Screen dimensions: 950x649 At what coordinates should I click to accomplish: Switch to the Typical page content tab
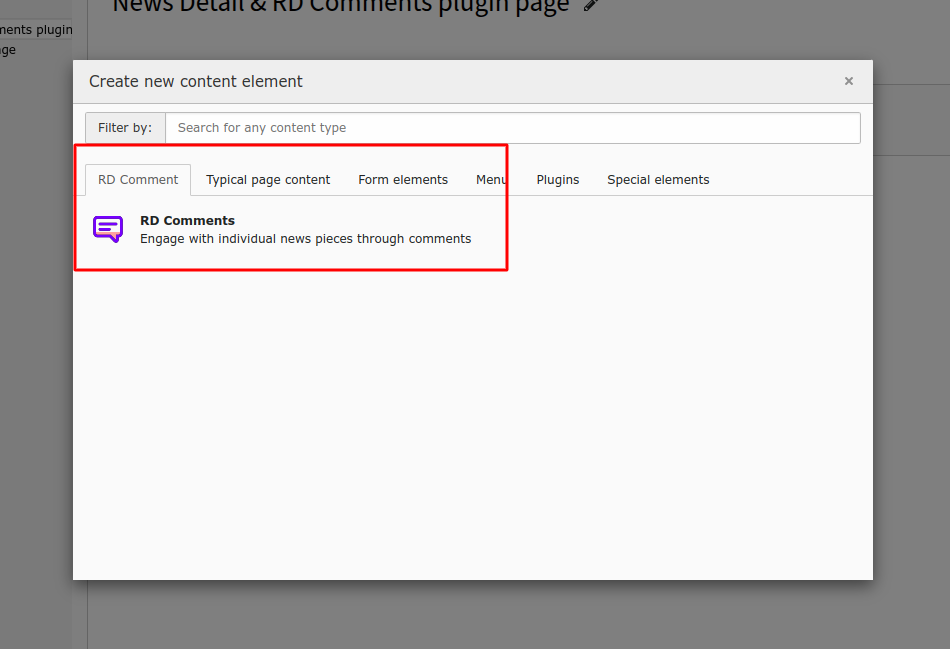pyautogui.click(x=267, y=179)
